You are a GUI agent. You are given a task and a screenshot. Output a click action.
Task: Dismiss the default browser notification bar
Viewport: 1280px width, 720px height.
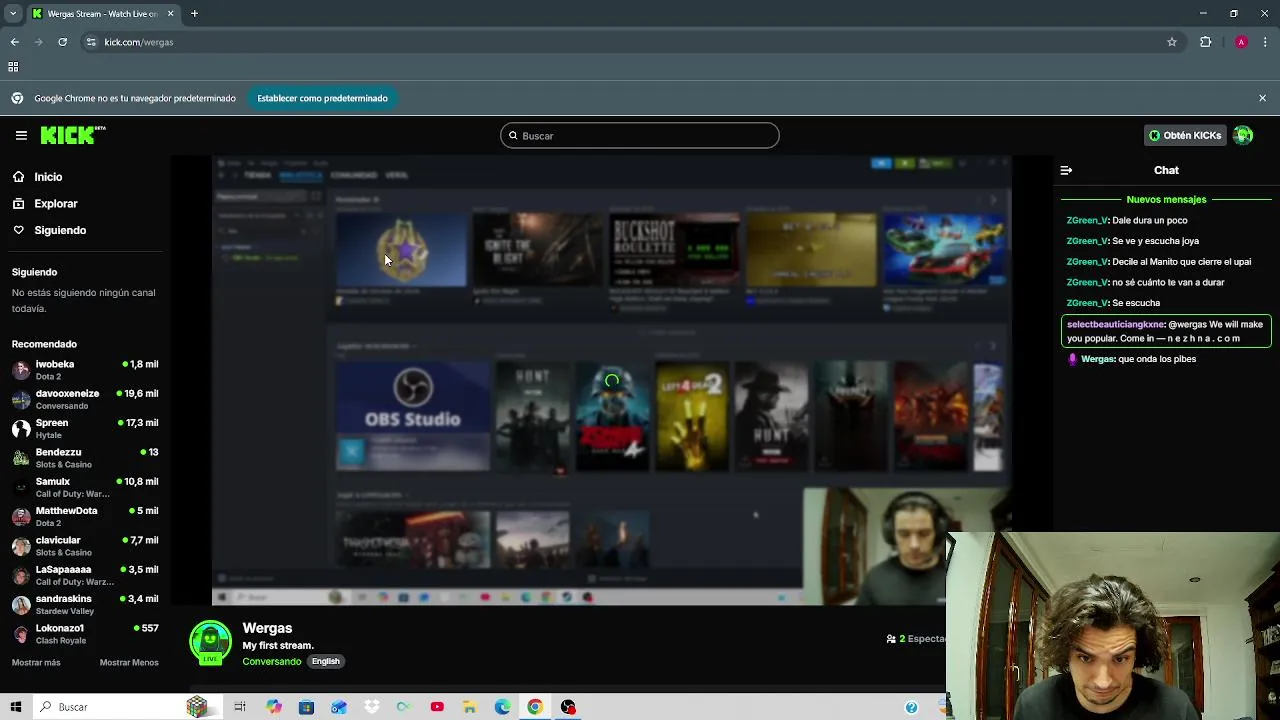(1262, 98)
